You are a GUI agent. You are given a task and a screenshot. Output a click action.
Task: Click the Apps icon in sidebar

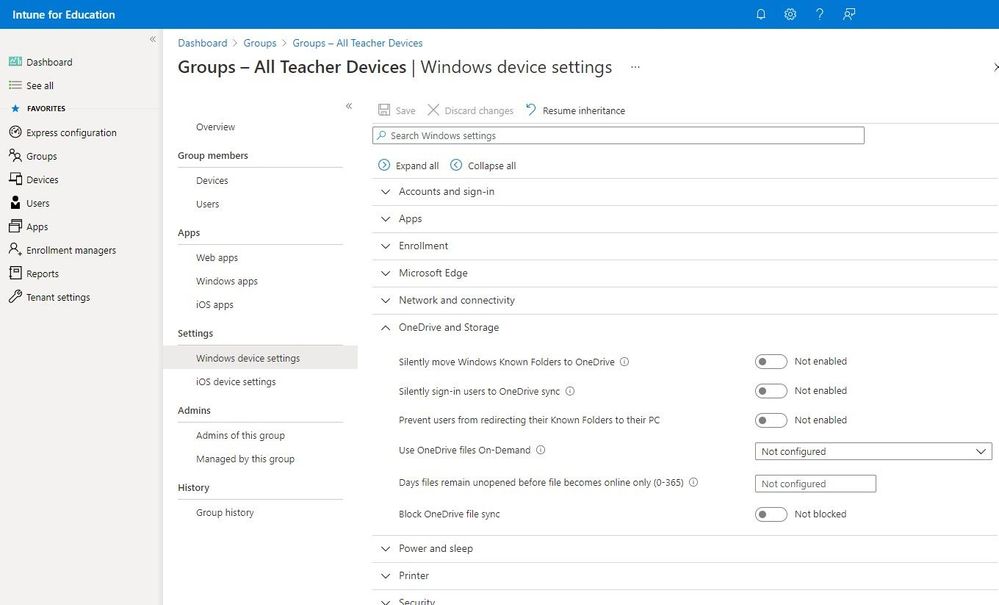(x=15, y=226)
